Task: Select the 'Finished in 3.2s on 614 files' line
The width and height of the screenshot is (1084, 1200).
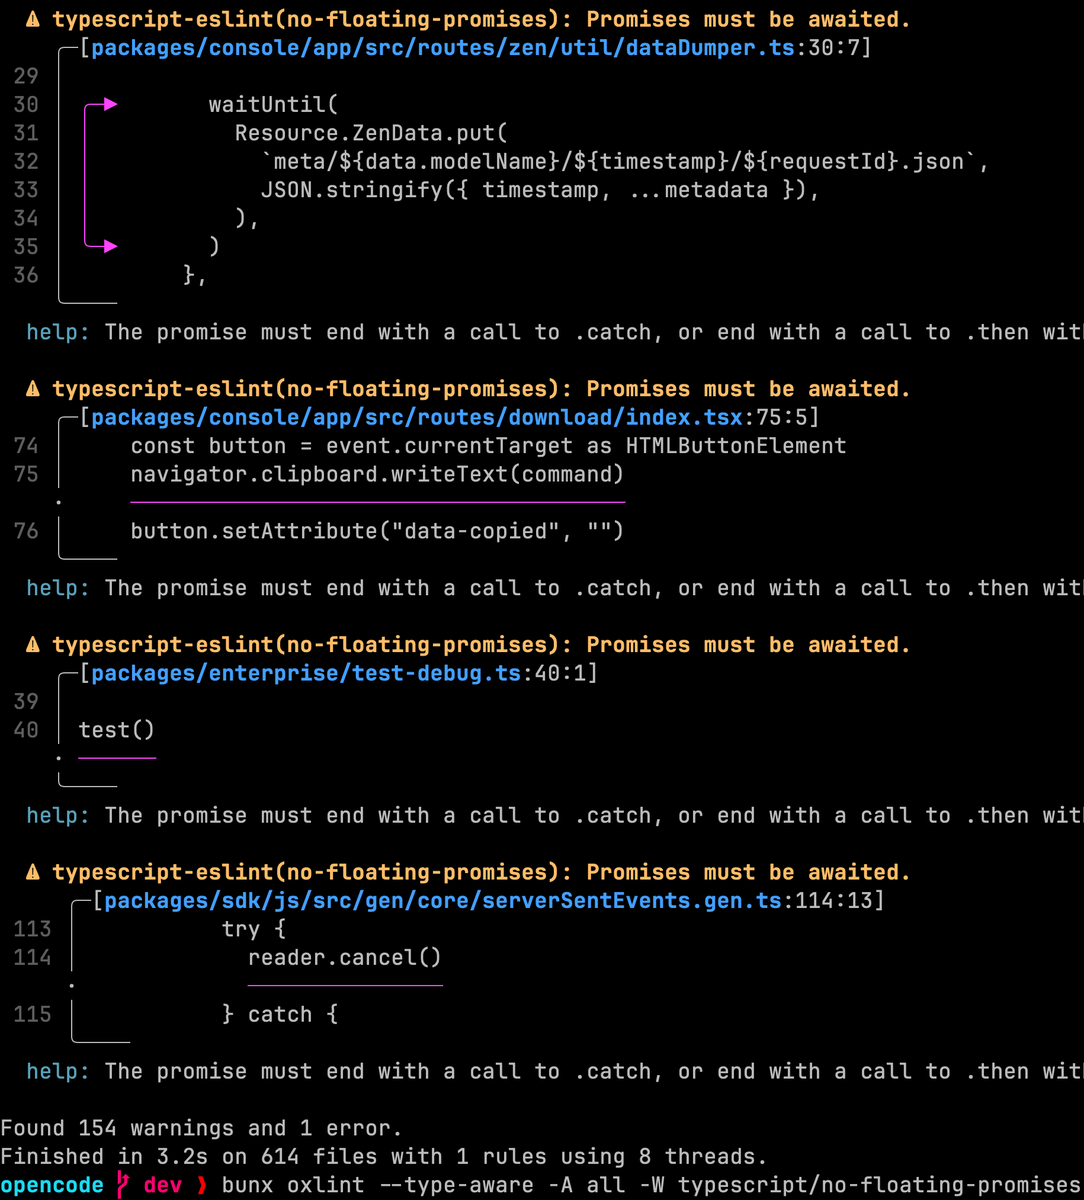Action: (x=384, y=1157)
